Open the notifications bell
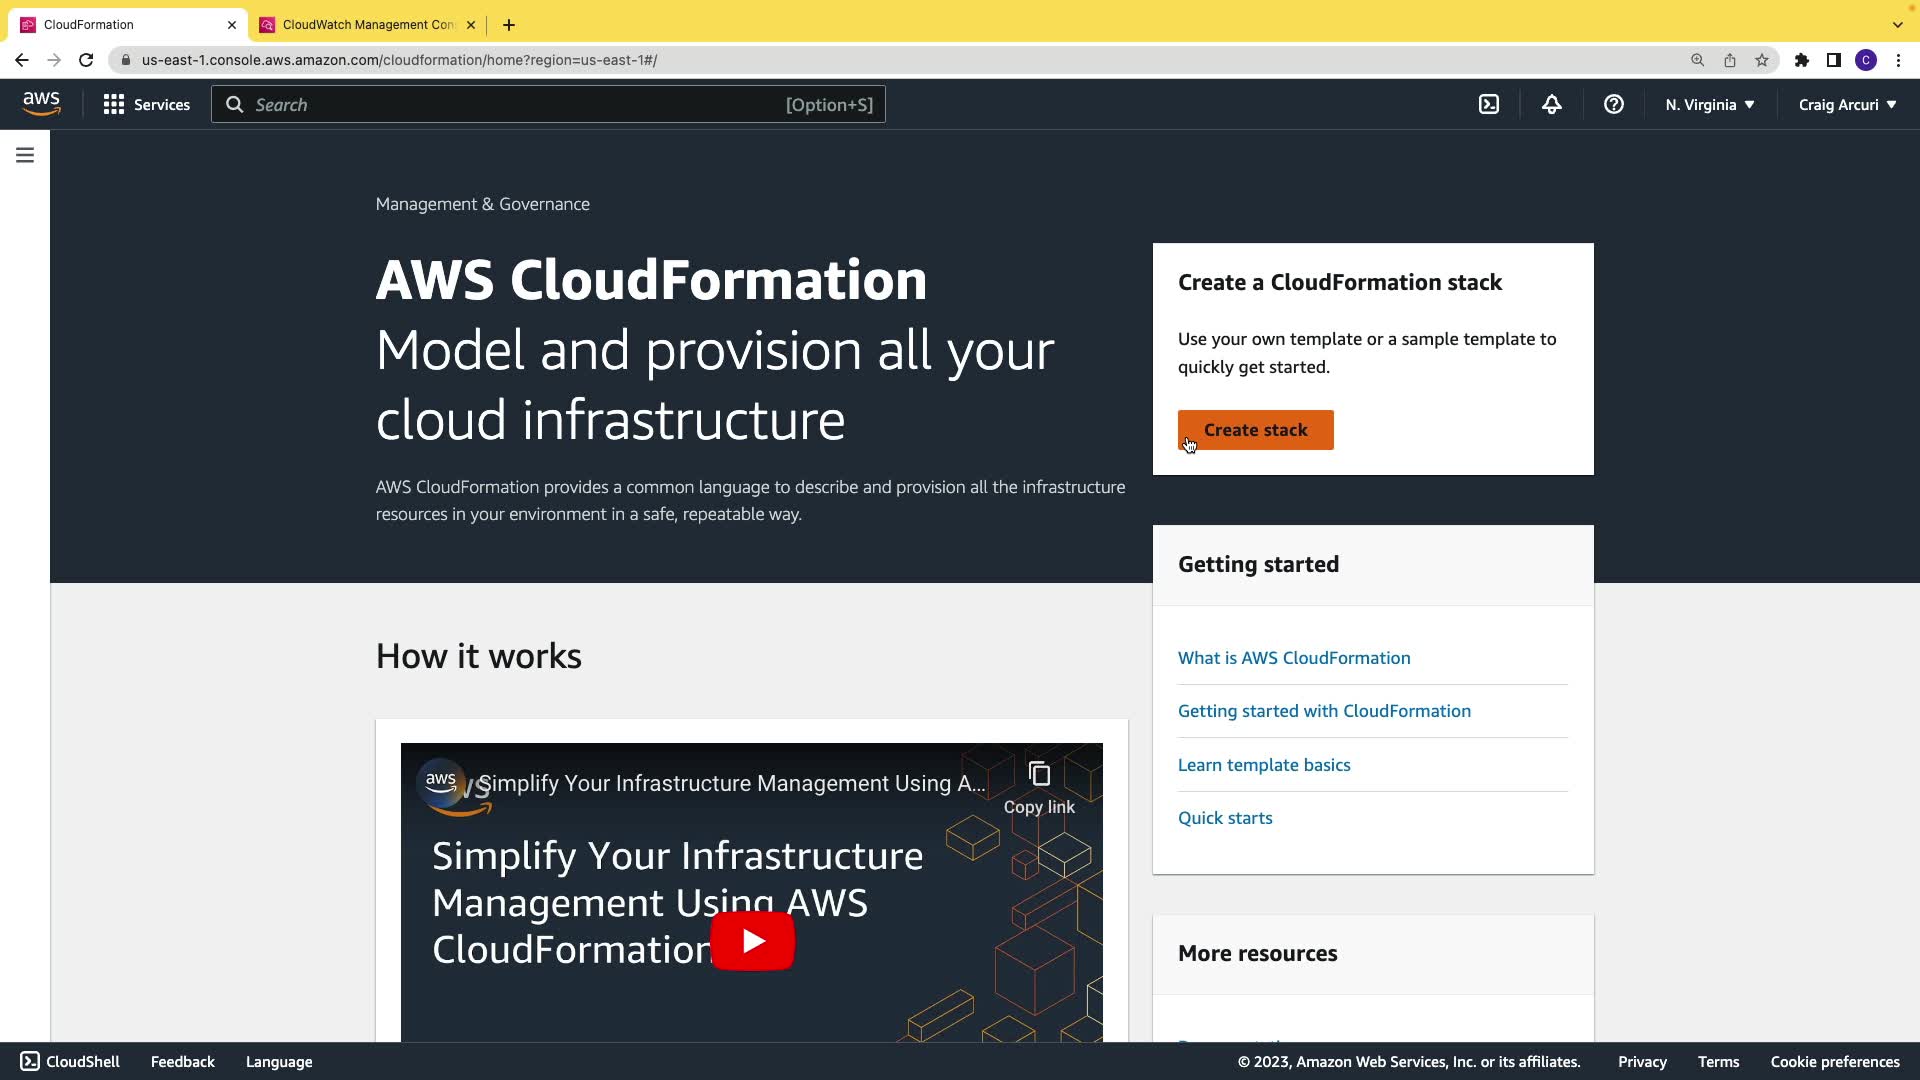This screenshot has width=1920, height=1080. coord(1551,104)
